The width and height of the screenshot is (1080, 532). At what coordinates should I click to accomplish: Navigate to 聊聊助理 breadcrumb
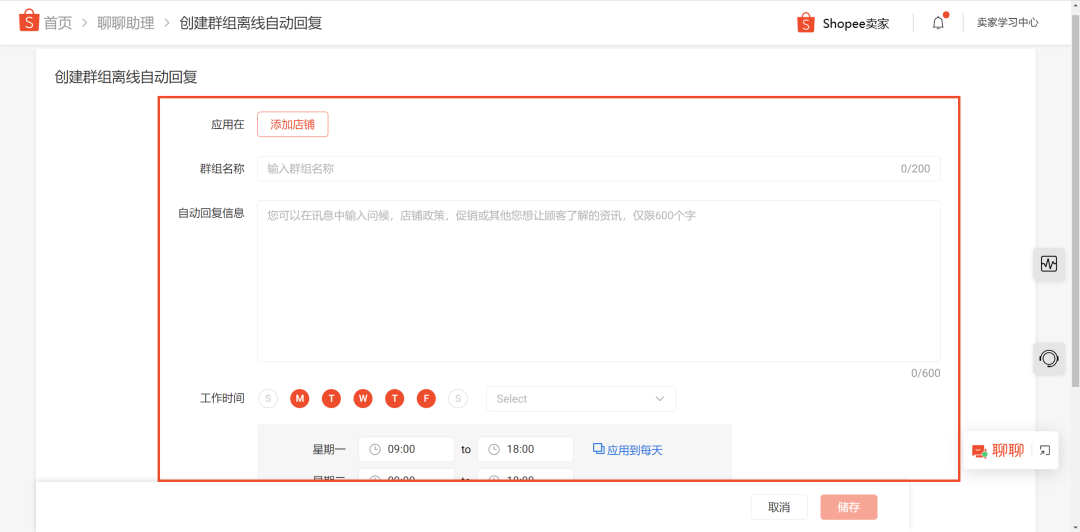click(125, 23)
